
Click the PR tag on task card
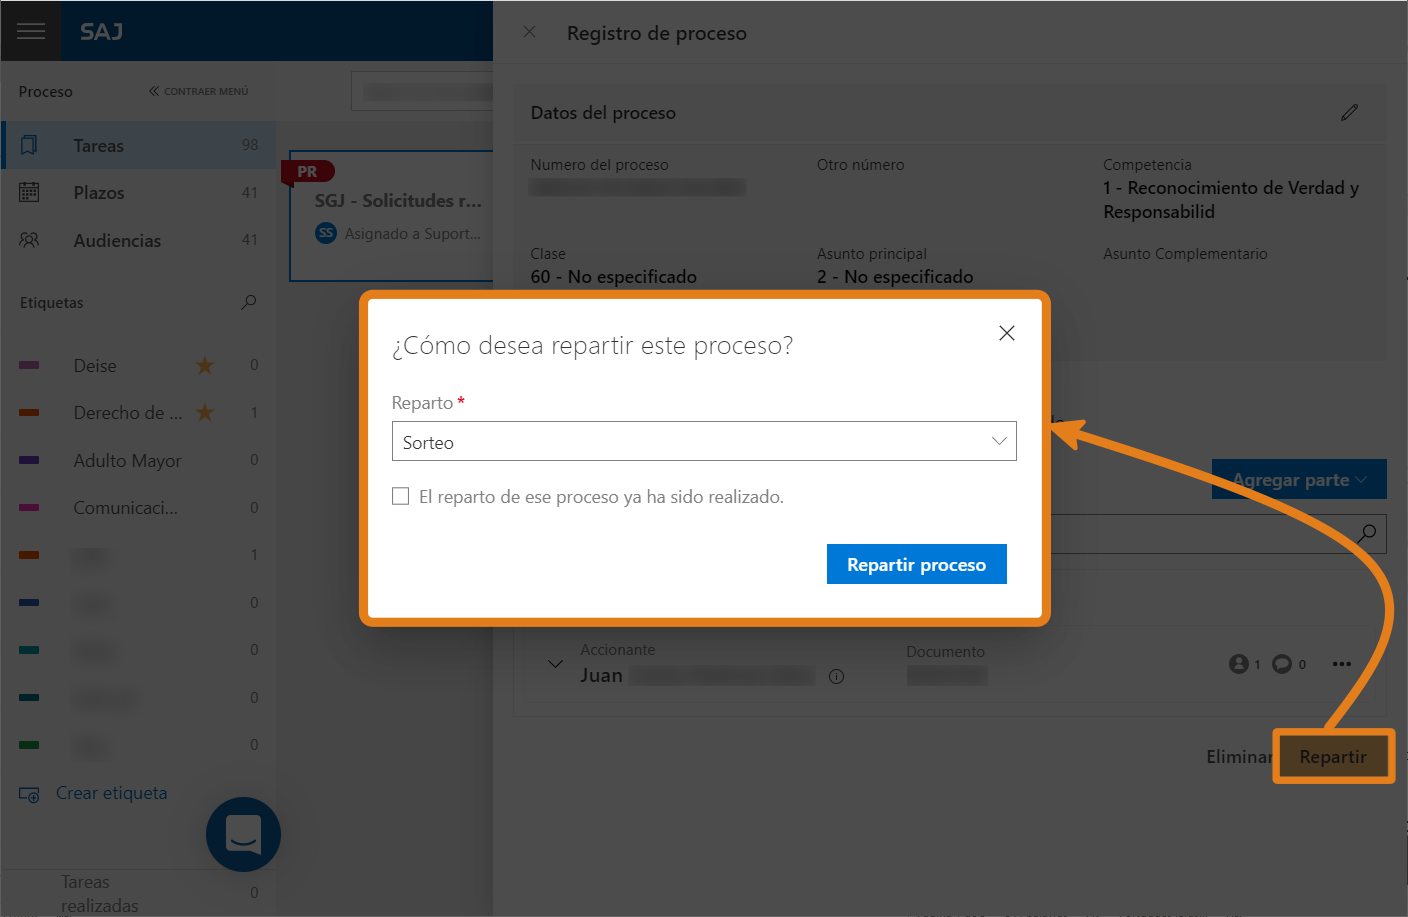[x=308, y=172]
